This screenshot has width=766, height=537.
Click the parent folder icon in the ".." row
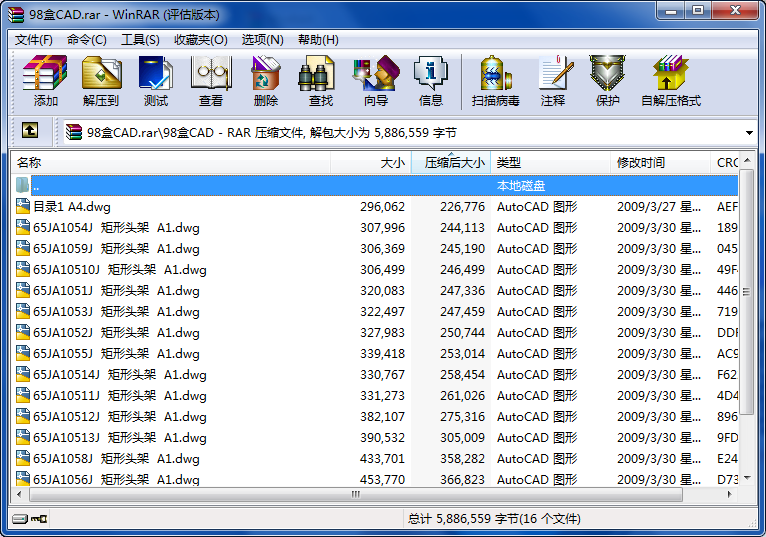click(x=22, y=185)
